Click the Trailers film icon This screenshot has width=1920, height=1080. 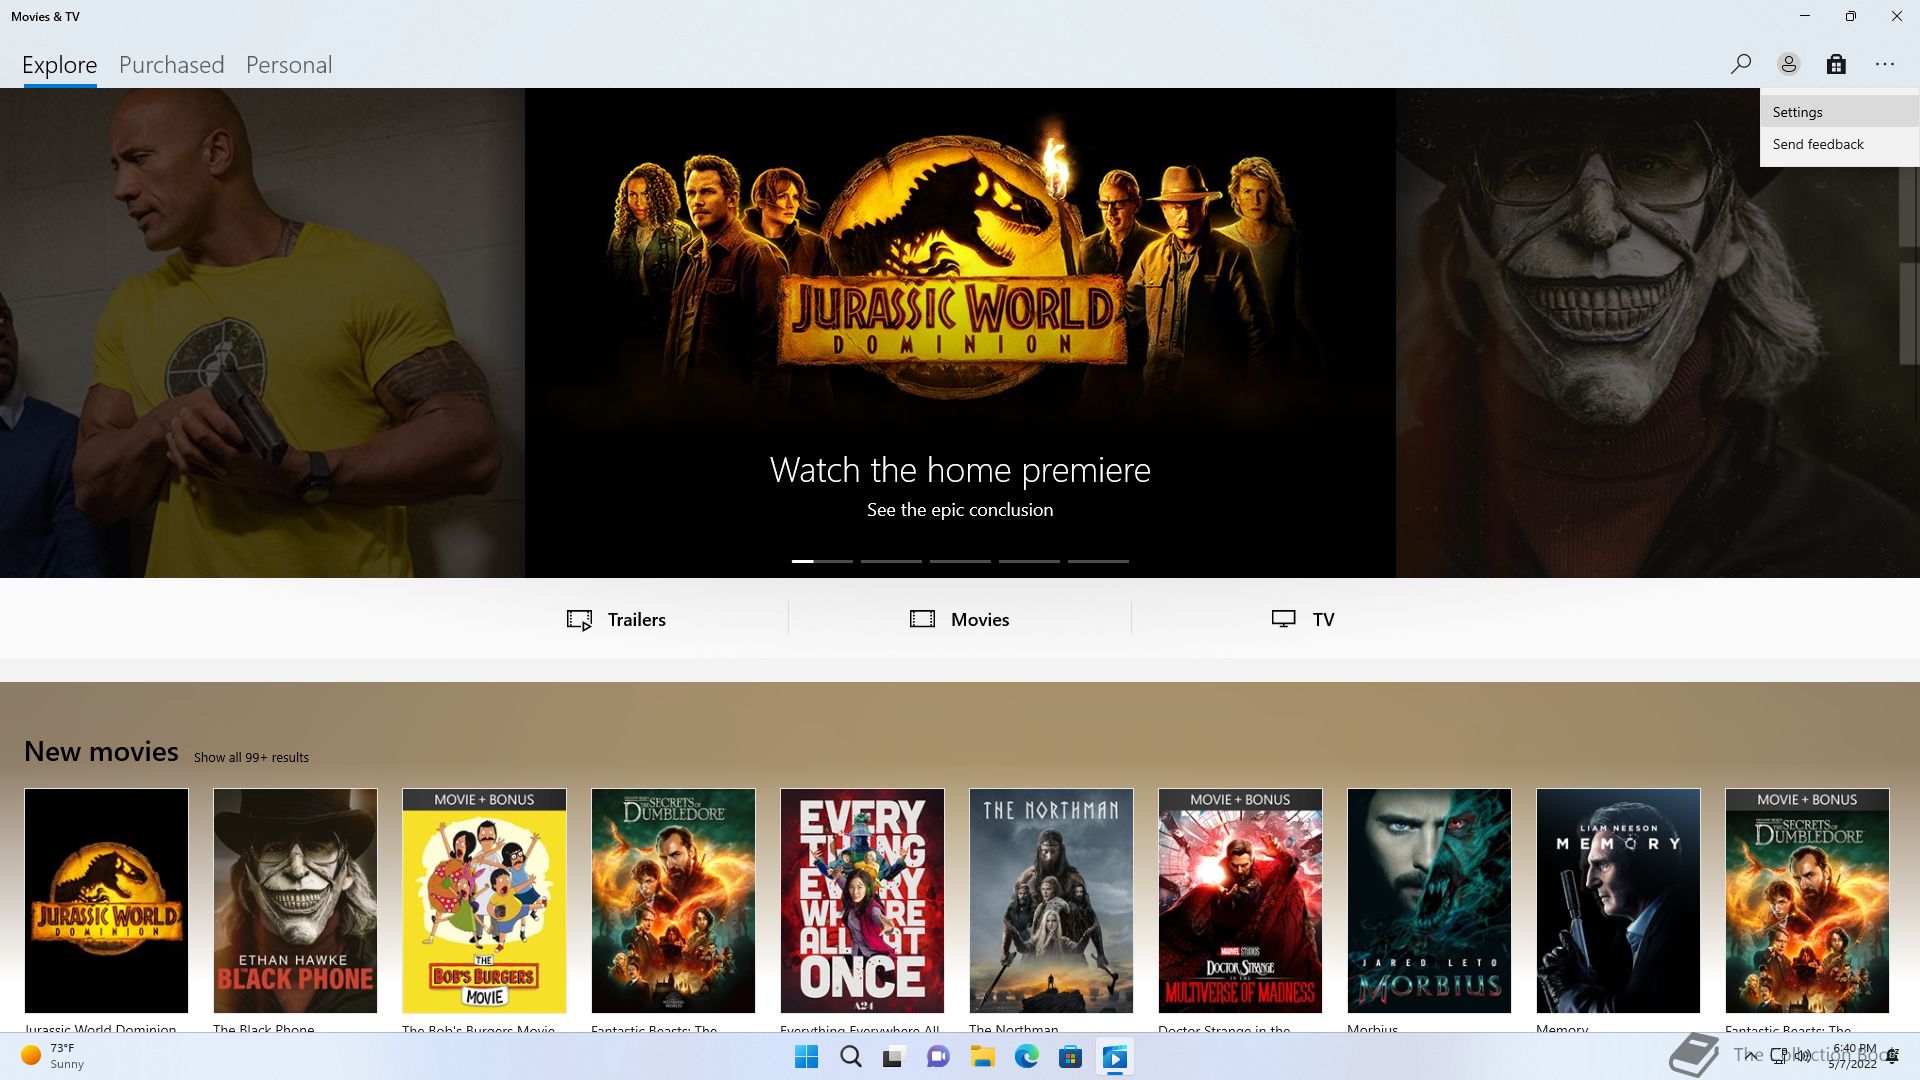[x=579, y=620]
